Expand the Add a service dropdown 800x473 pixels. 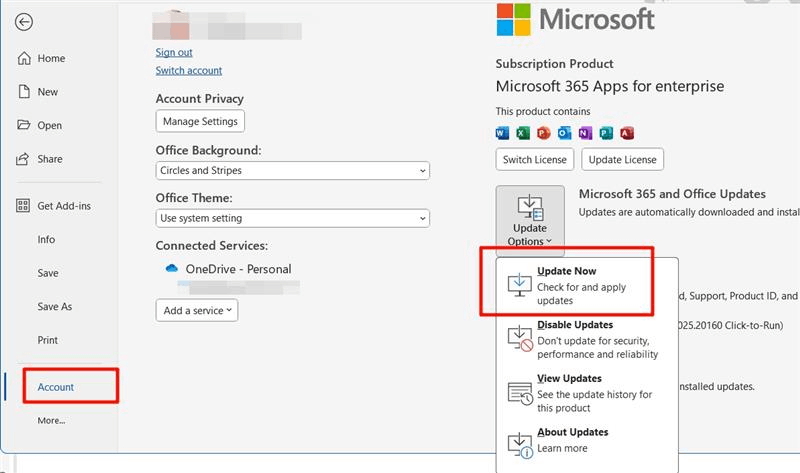(x=196, y=310)
